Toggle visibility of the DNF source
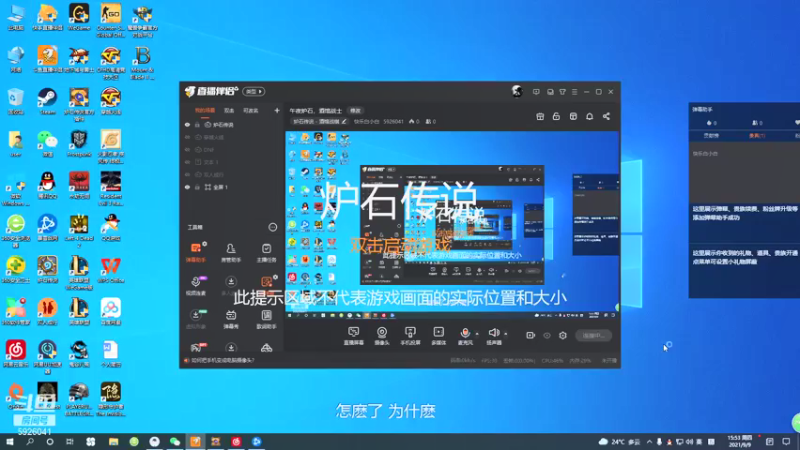The height and width of the screenshot is (450, 800). click(187, 149)
